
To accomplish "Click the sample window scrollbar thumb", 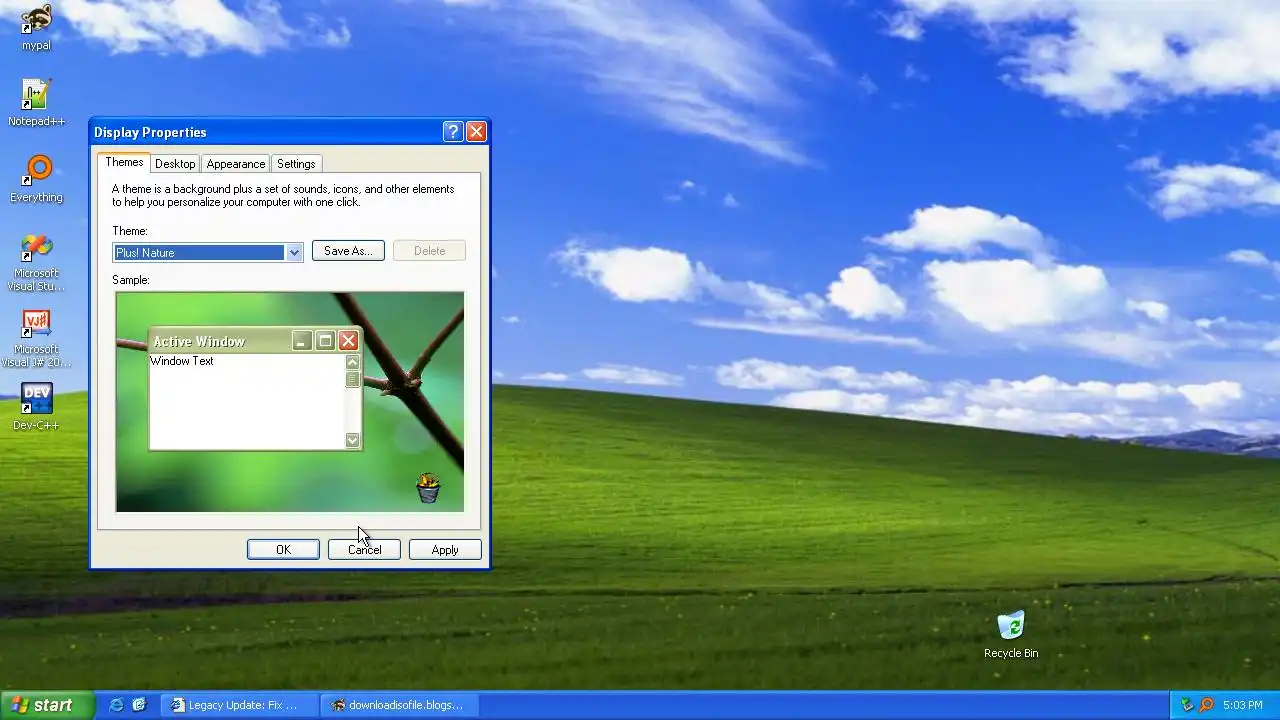I will [x=352, y=379].
